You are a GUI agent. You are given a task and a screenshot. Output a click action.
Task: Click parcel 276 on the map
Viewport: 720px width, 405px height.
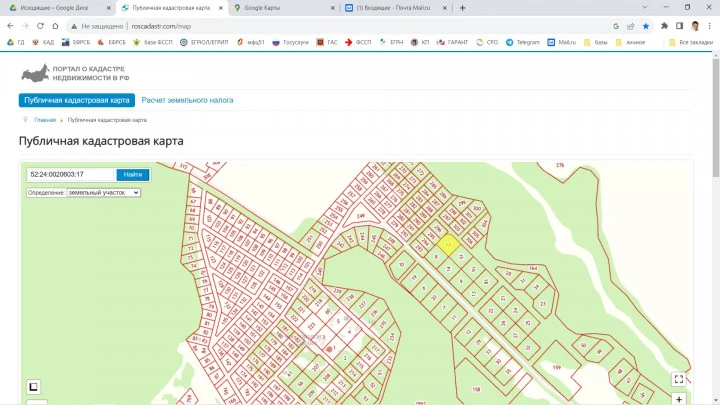coord(560,165)
